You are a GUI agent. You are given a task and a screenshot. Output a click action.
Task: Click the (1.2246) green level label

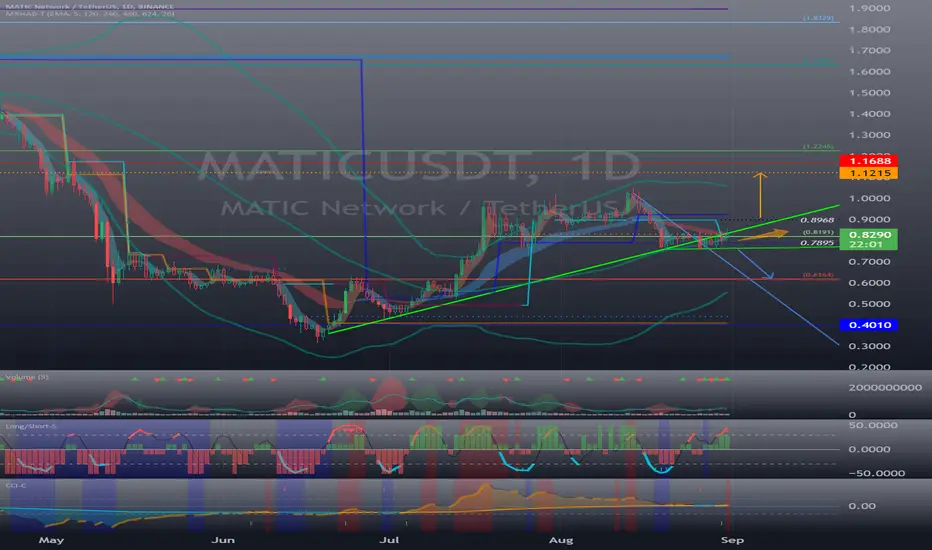click(818, 146)
